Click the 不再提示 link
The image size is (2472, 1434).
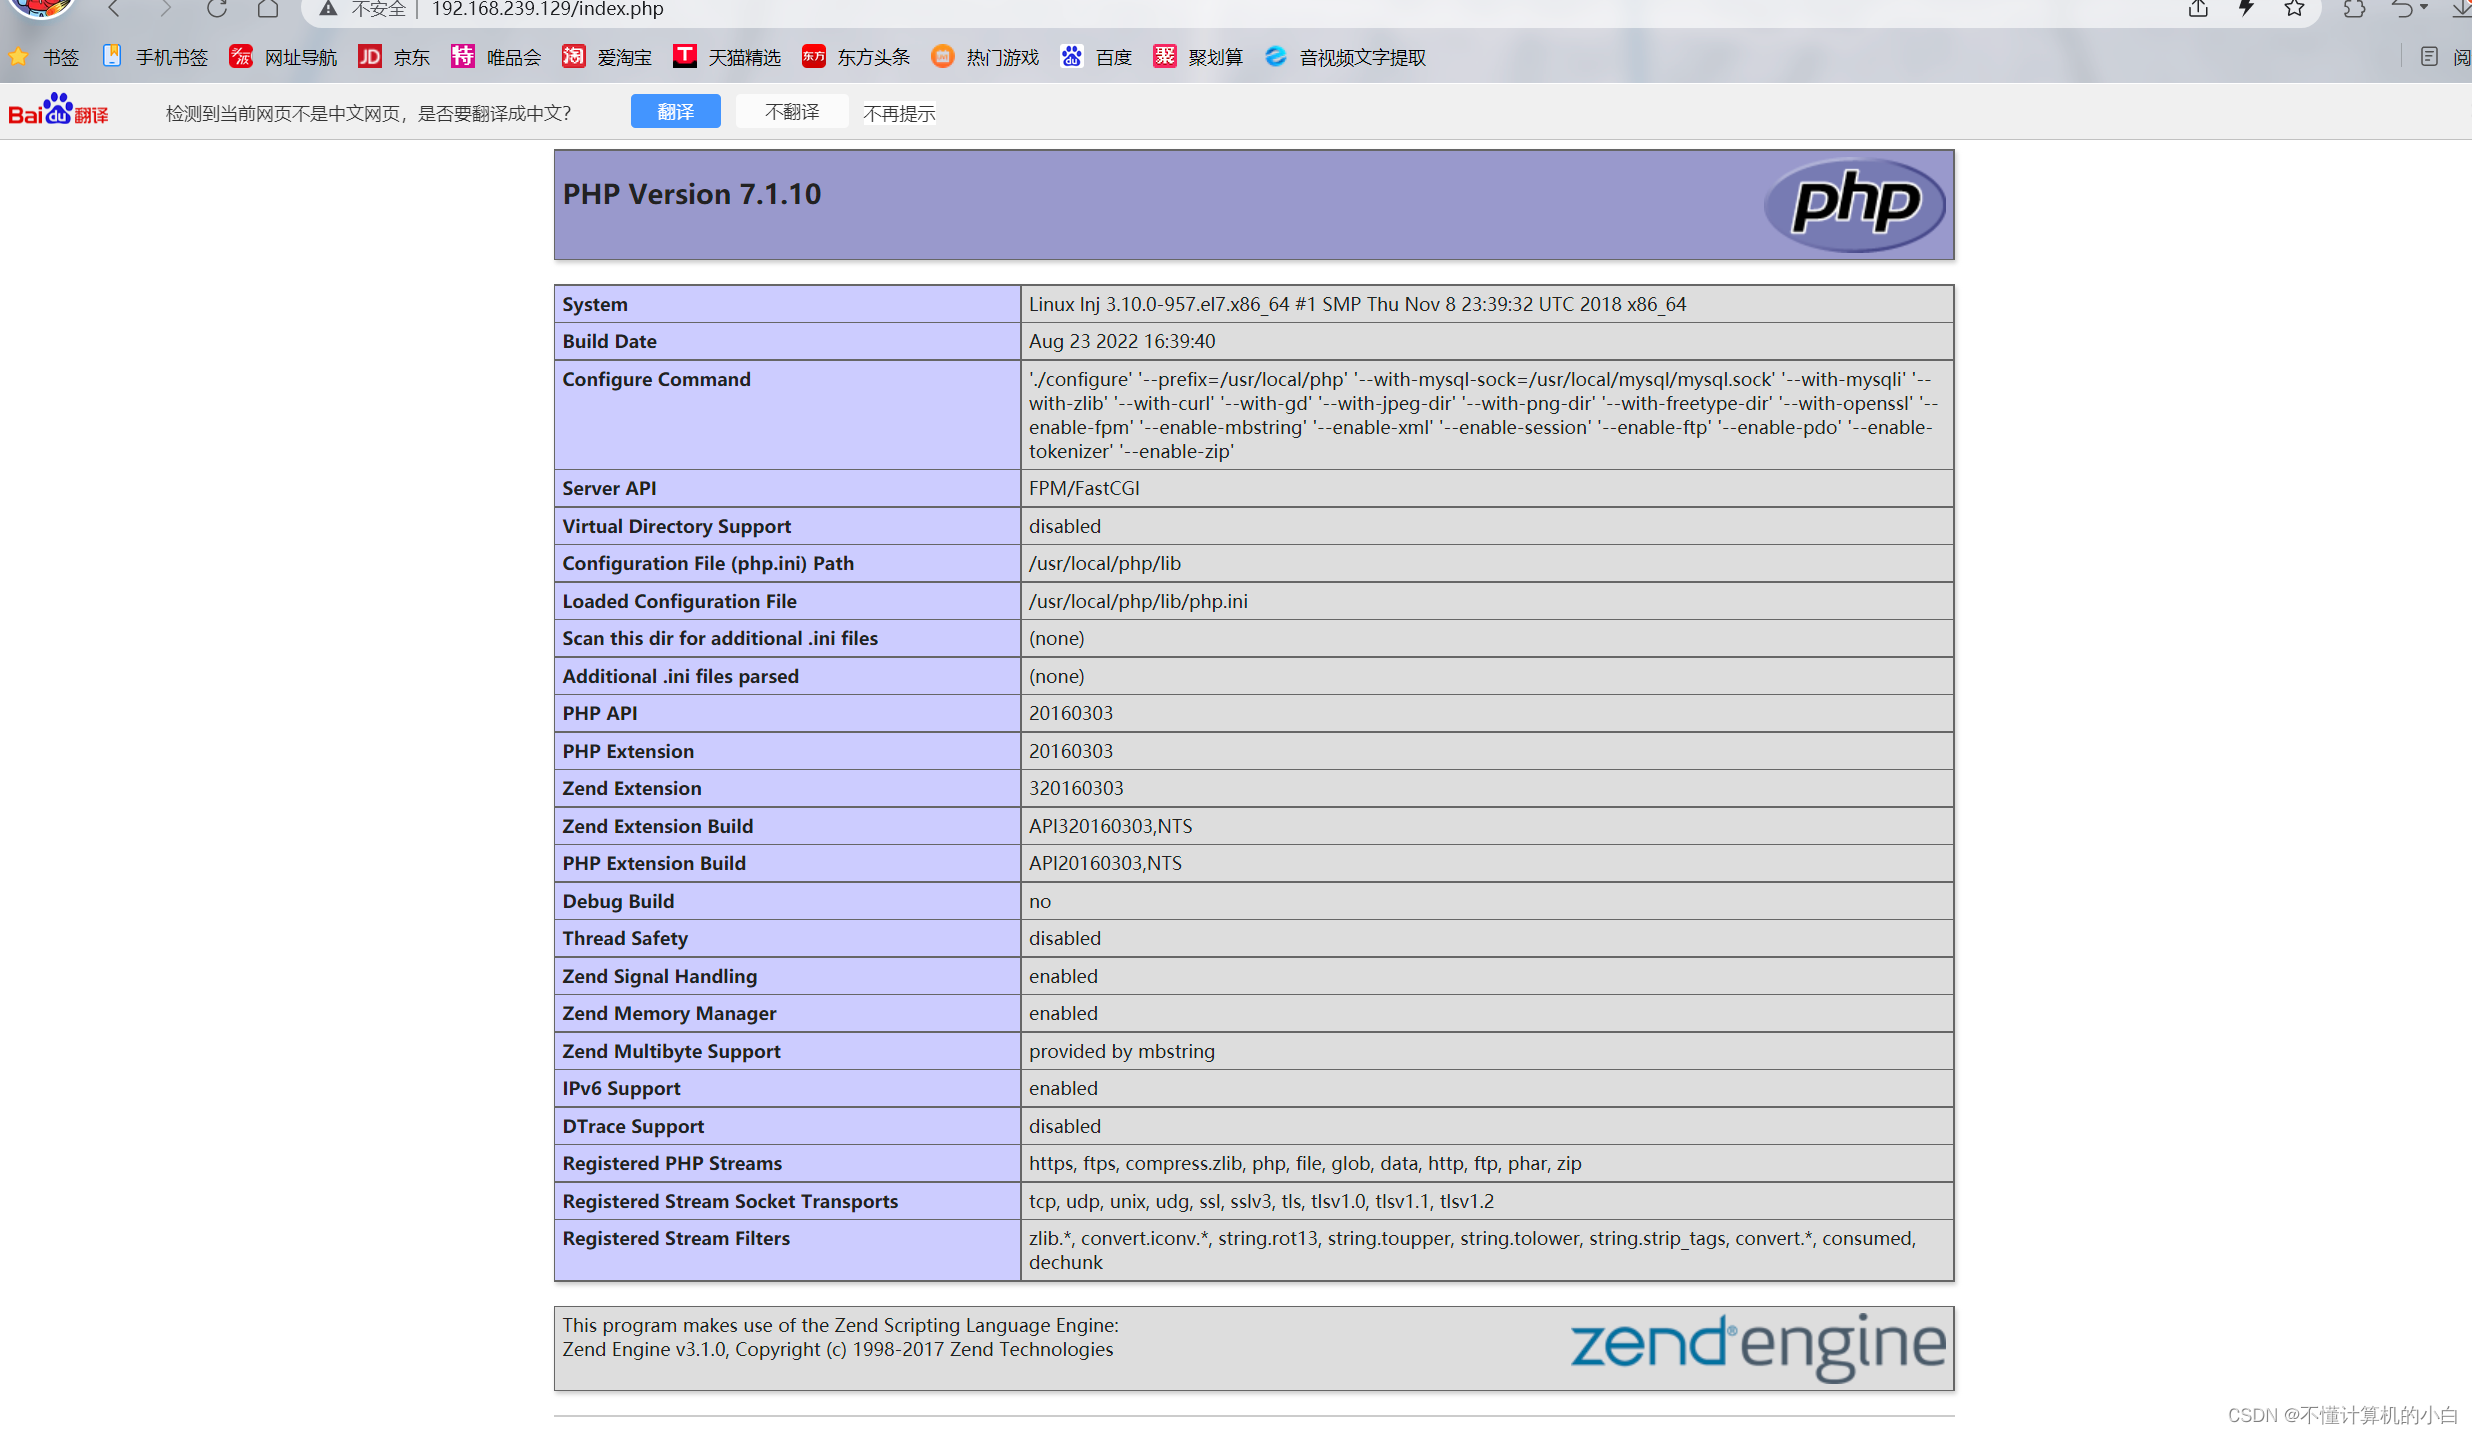[x=899, y=113]
